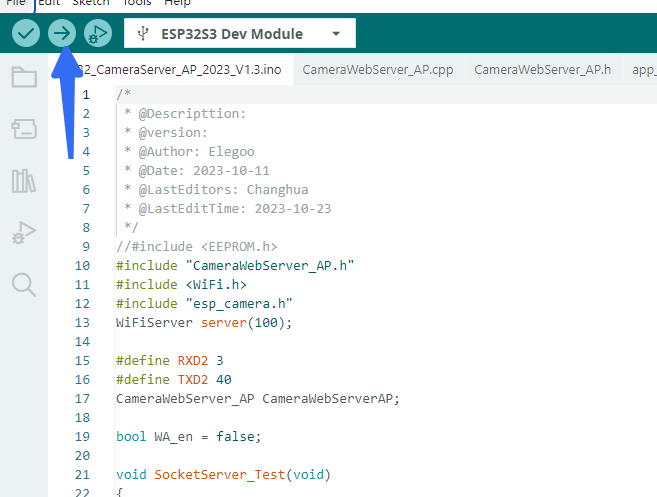The image size is (657, 497).
Task: Click the @LastEditTime: 2023-10-23 line
Action: (228, 209)
